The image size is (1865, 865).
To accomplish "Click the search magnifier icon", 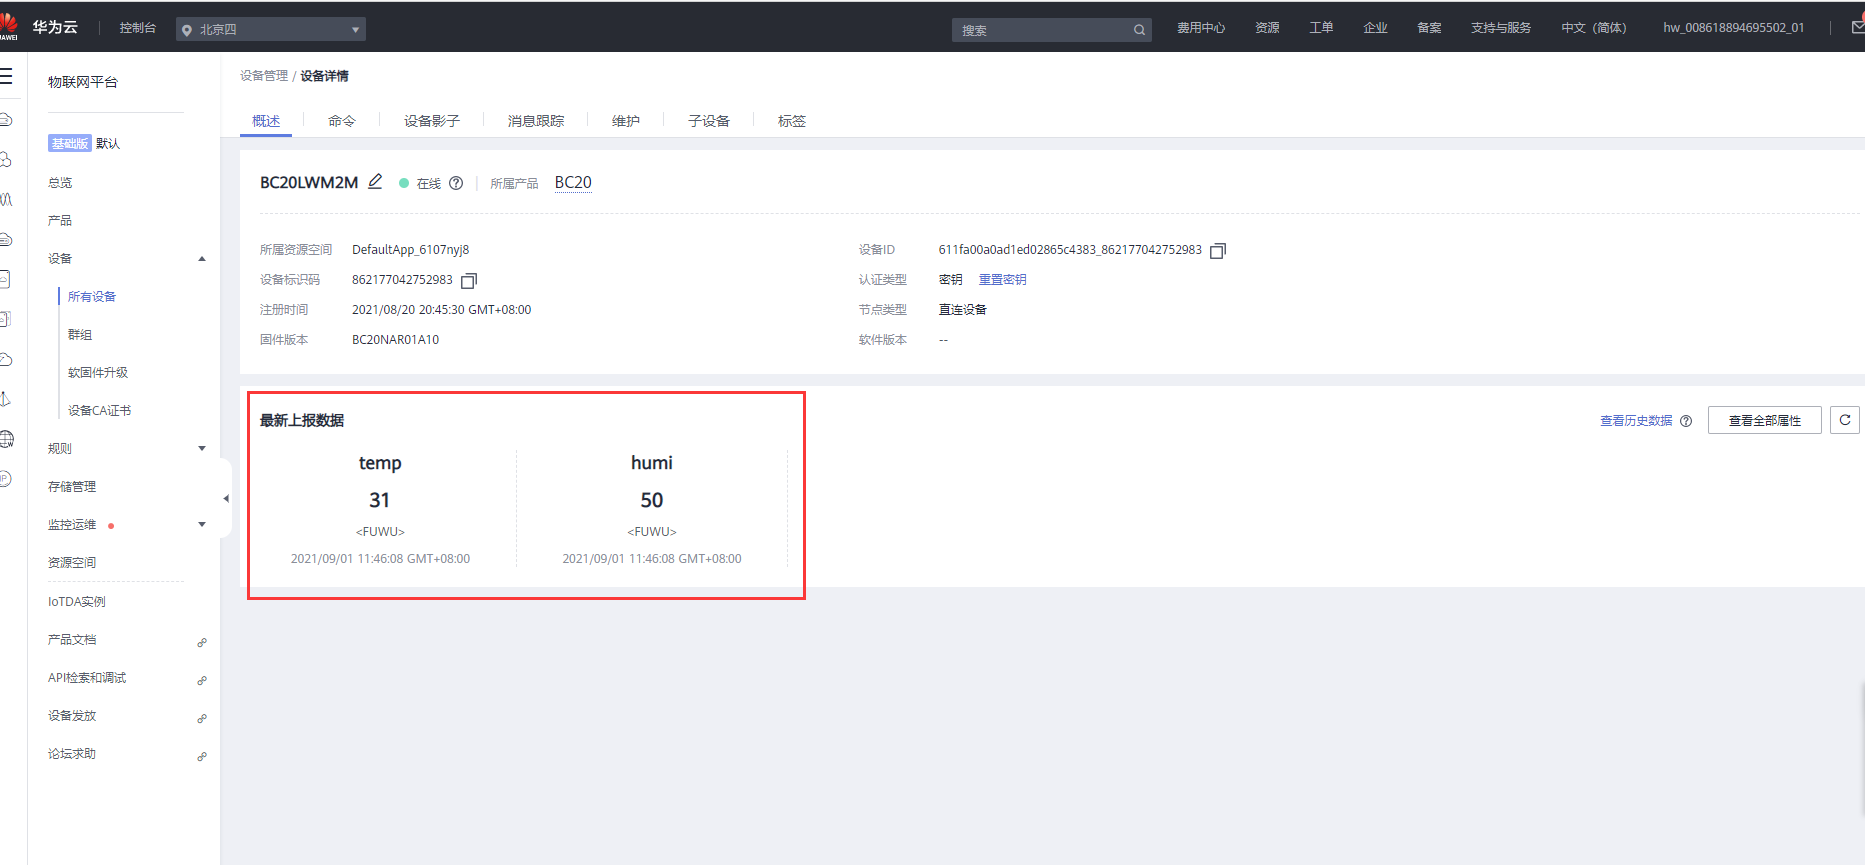I will coord(1139,30).
